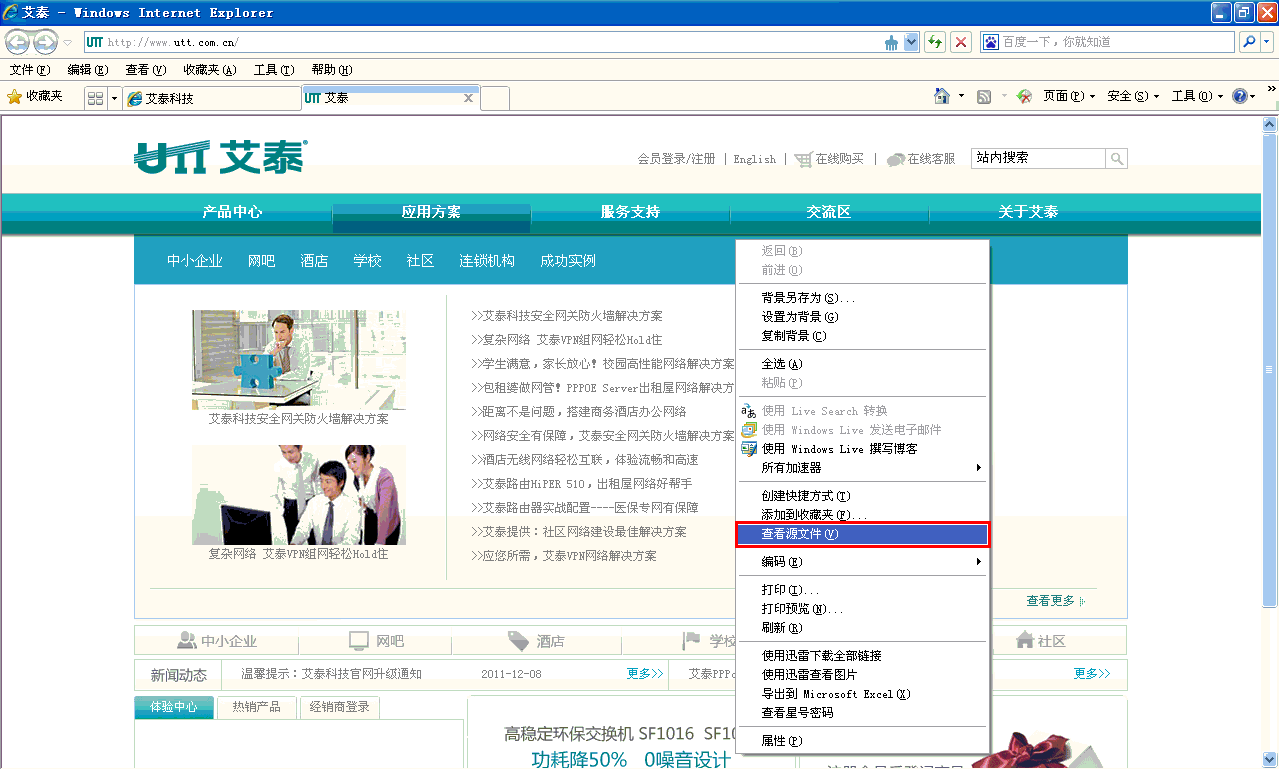1279x769 pixels.
Task: Click the 站内搜索 input field
Action: coord(1038,158)
